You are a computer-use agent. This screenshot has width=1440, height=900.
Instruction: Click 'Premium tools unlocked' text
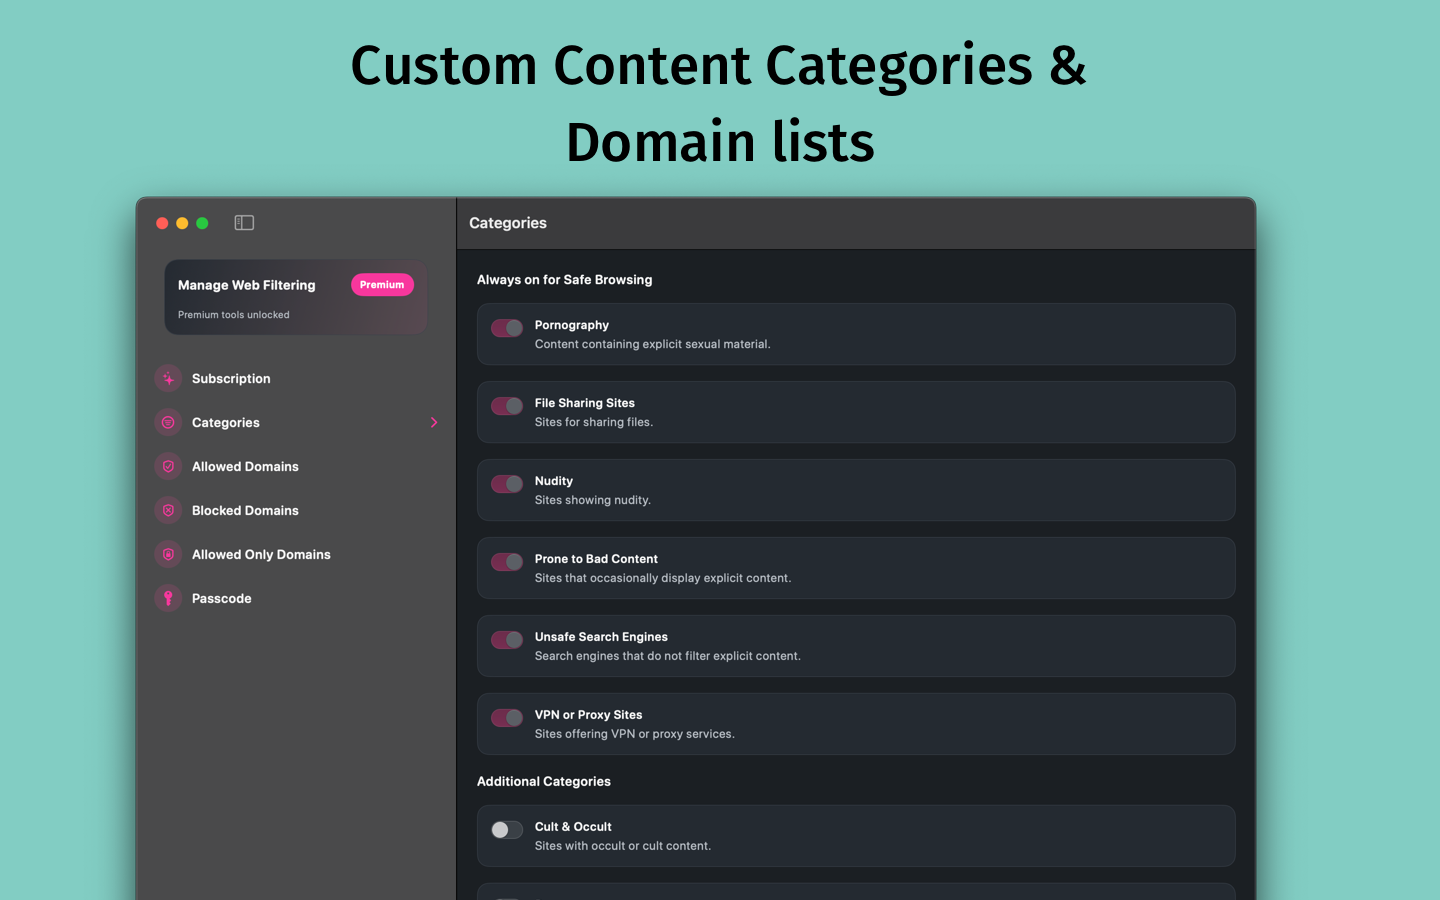234,315
